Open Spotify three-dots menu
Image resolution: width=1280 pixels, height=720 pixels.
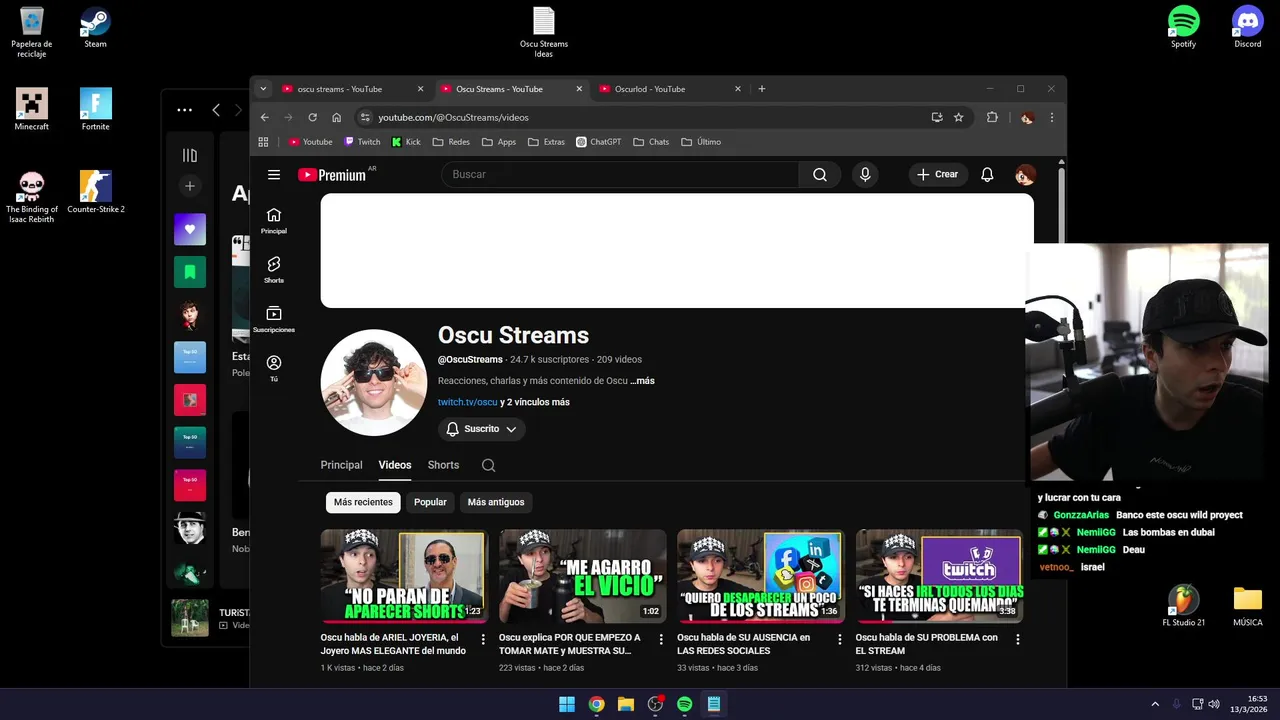[184, 110]
